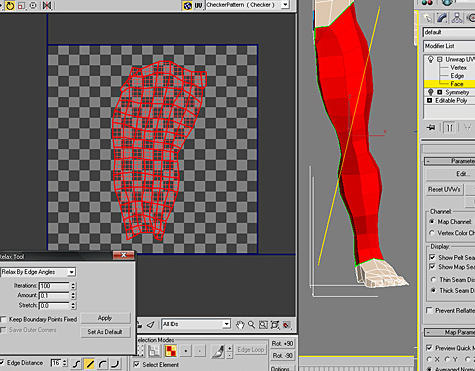Adjust the Iterations spinner arrows
The width and height of the screenshot is (475, 371).
click(x=73, y=286)
